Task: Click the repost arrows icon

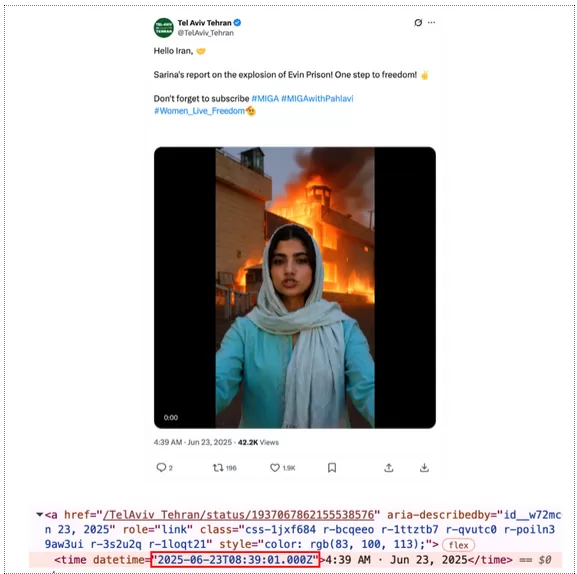Action: pos(218,468)
